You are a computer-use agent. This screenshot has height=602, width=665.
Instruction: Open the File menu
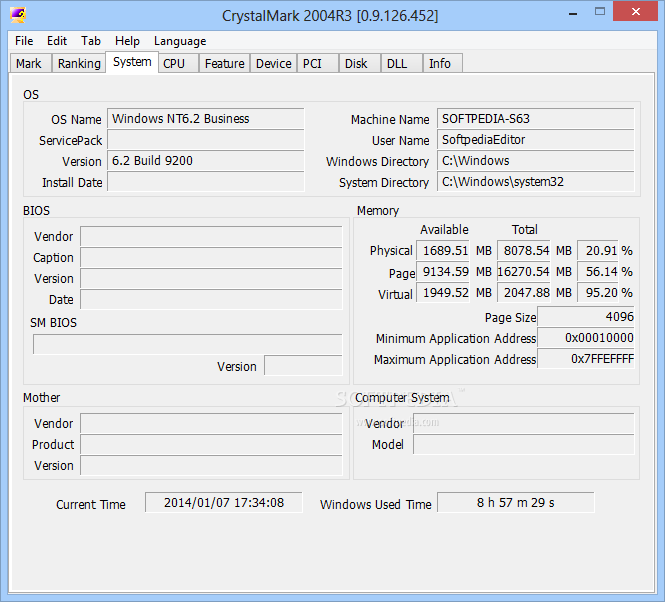[24, 41]
